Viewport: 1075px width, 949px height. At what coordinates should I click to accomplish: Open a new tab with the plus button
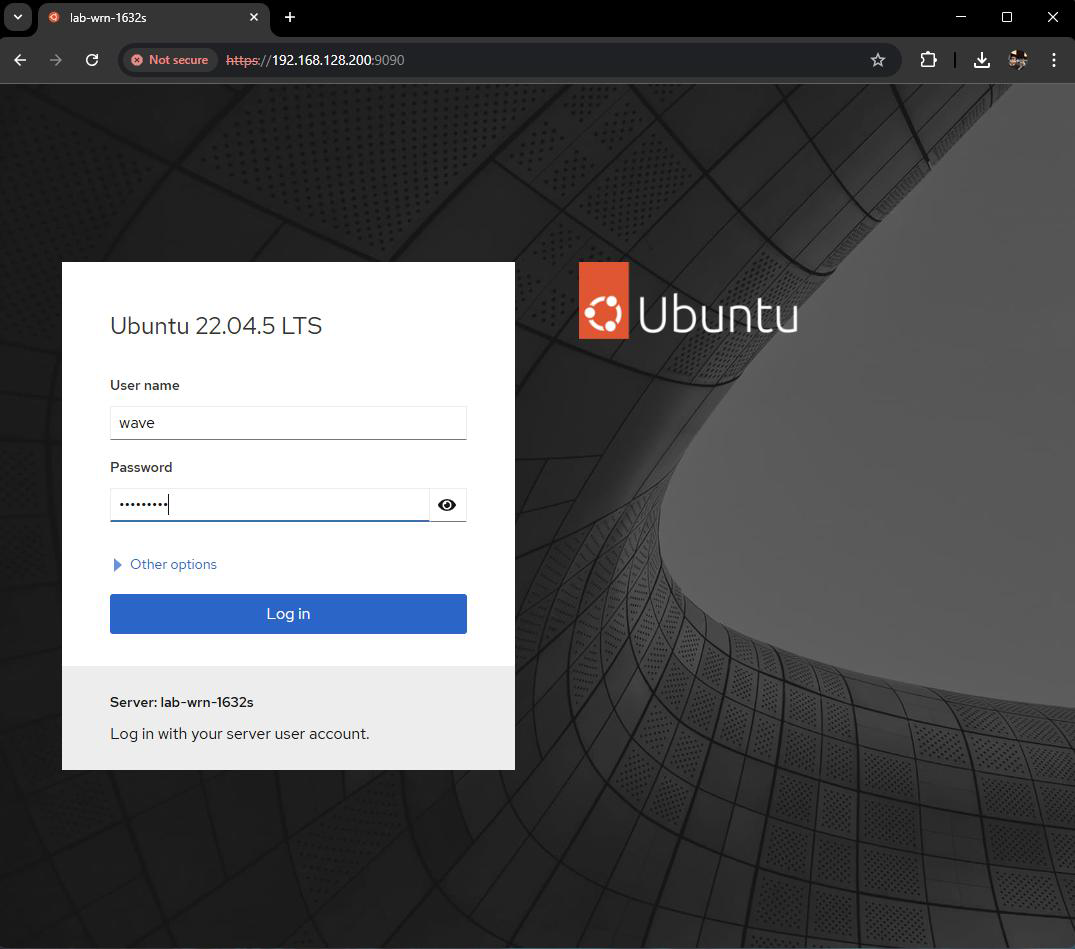pos(290,17)
